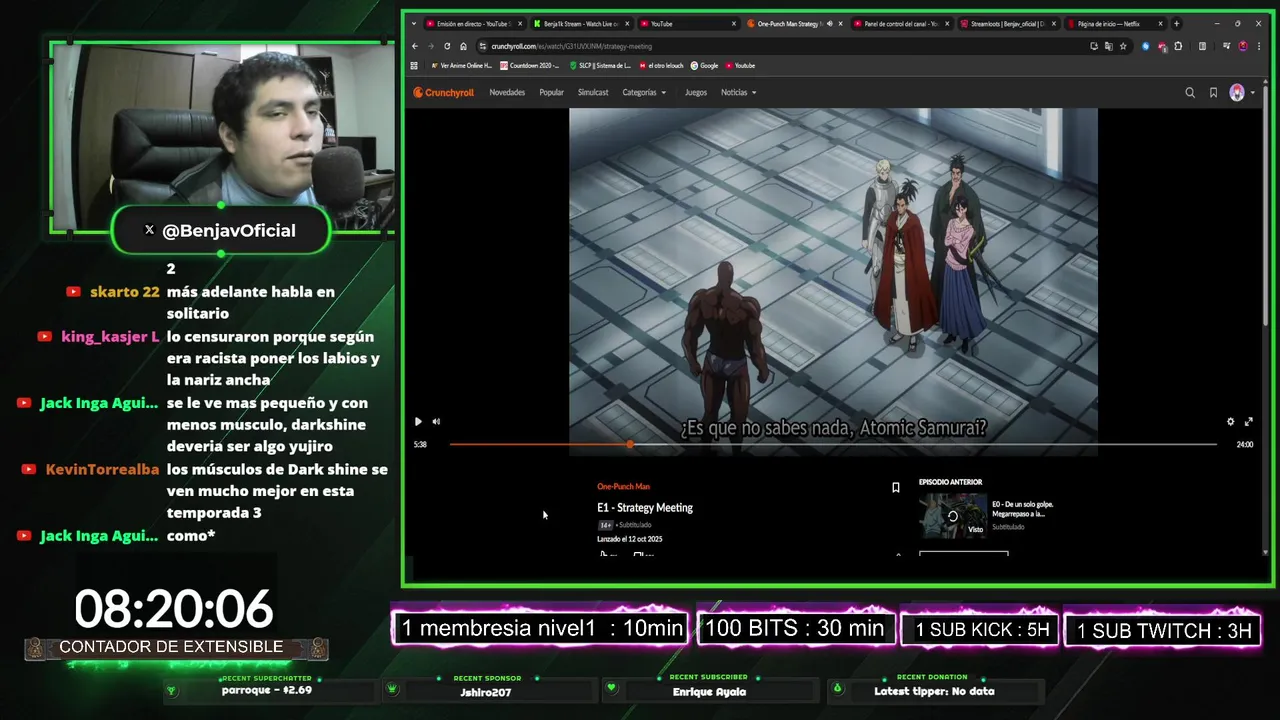
Task: Mute the Crunchyroll player volume
Action: 436,421
